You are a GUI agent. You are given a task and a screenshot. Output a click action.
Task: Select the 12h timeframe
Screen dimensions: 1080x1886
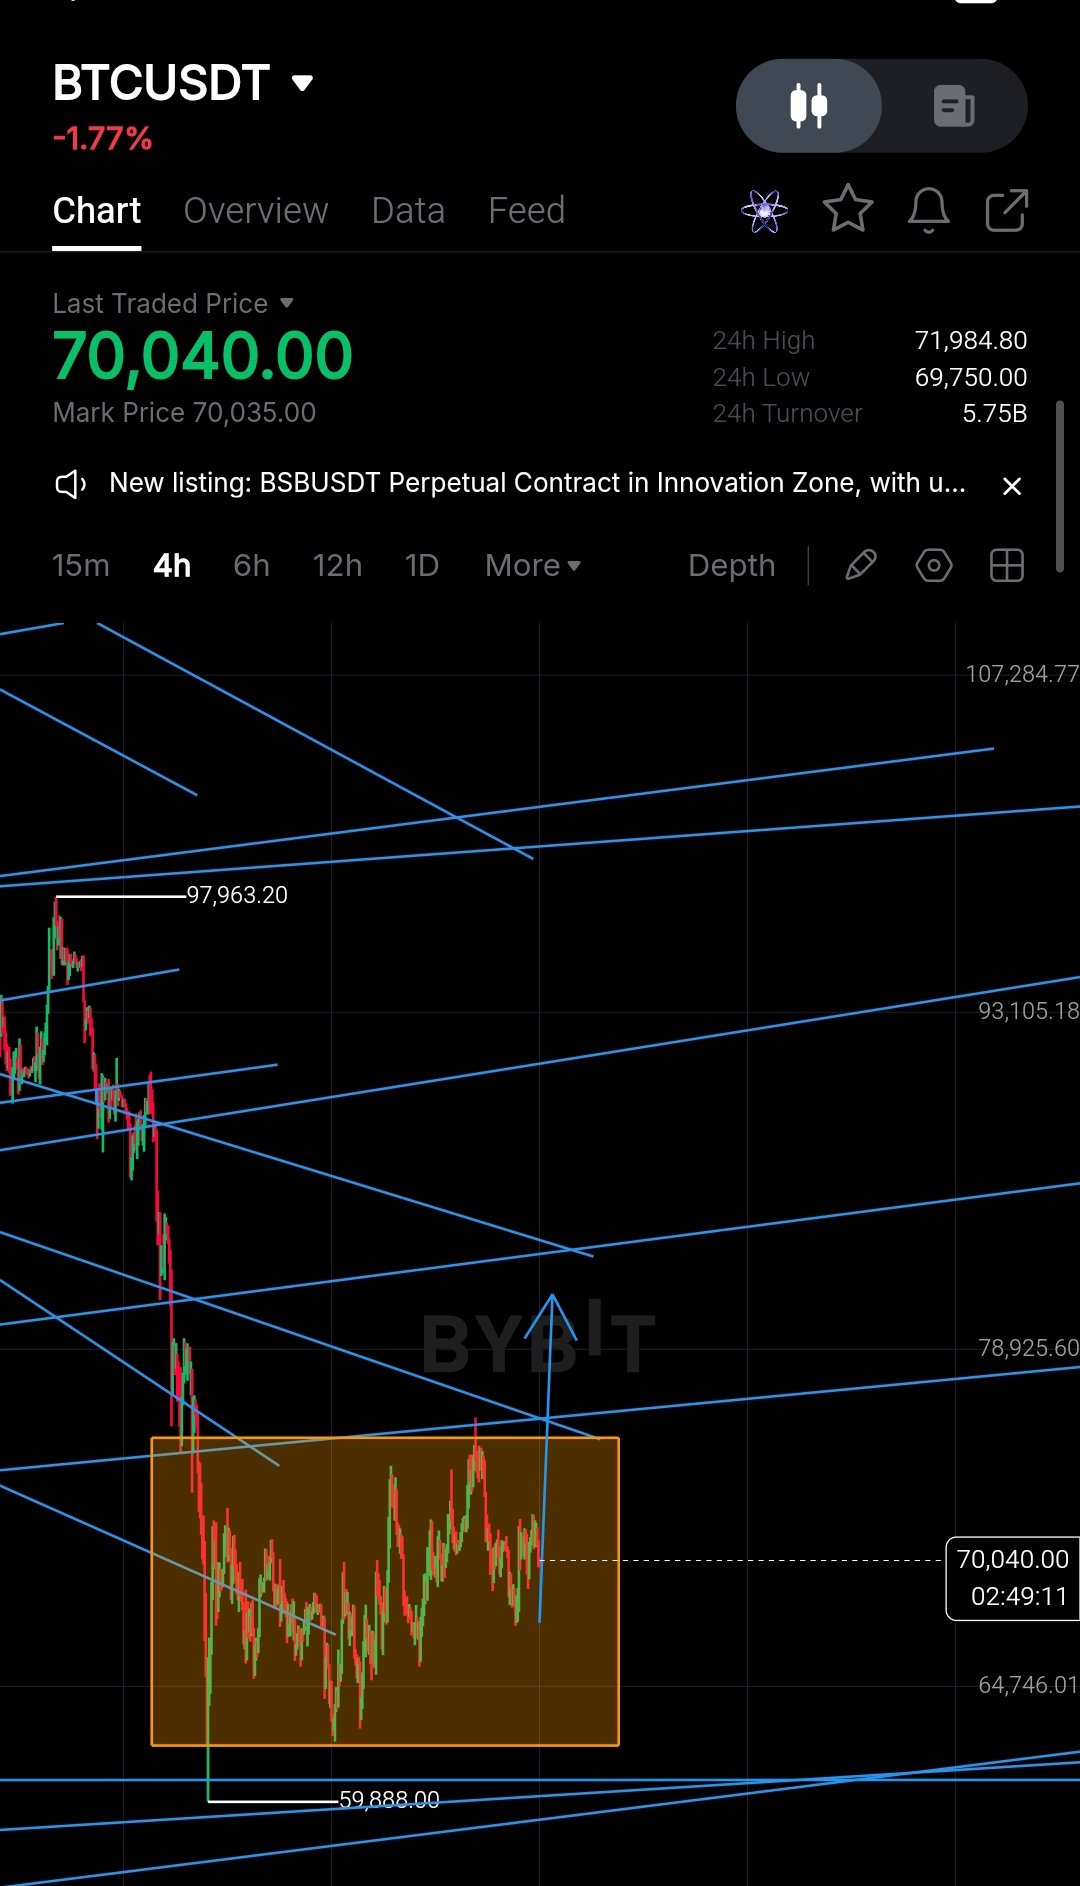coord(337,566)
